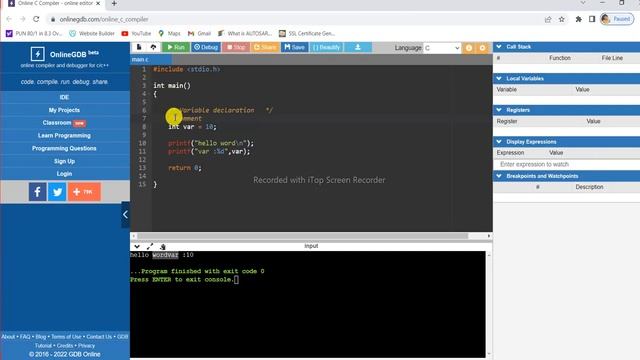Create a new file with the toolbar icon
The image size is (640, 360).
[139, 47]
